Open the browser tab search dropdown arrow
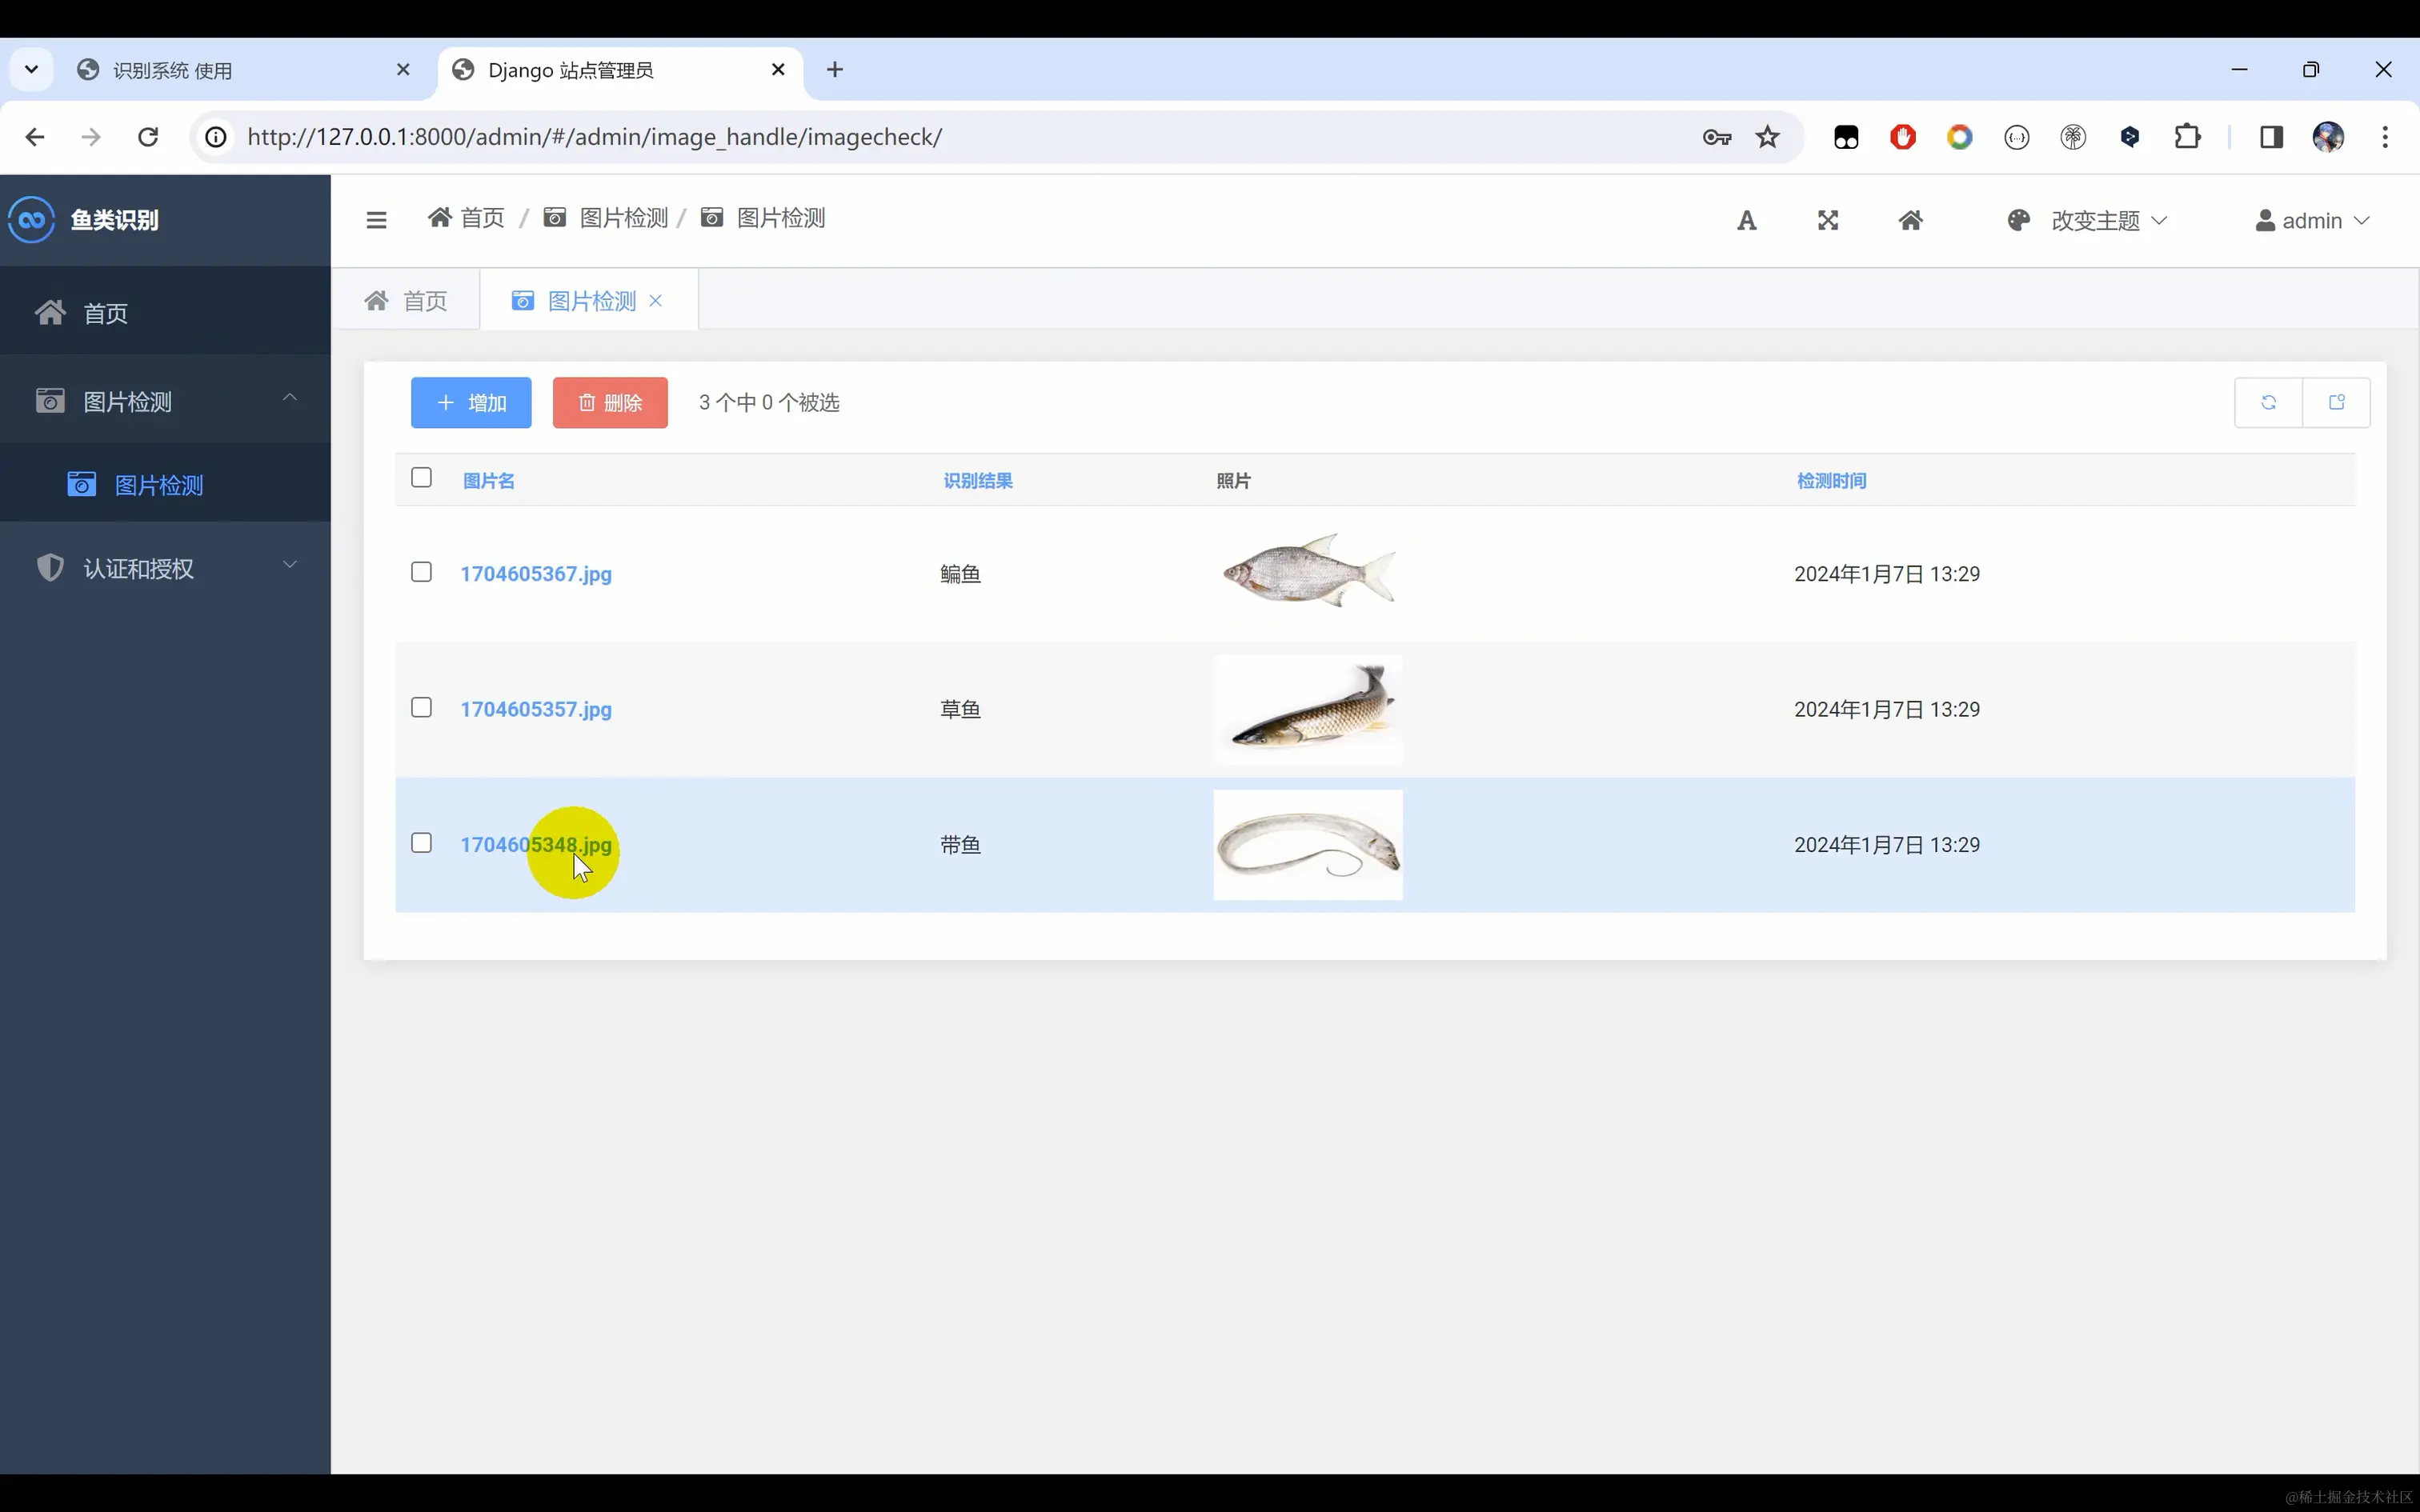 31,69
